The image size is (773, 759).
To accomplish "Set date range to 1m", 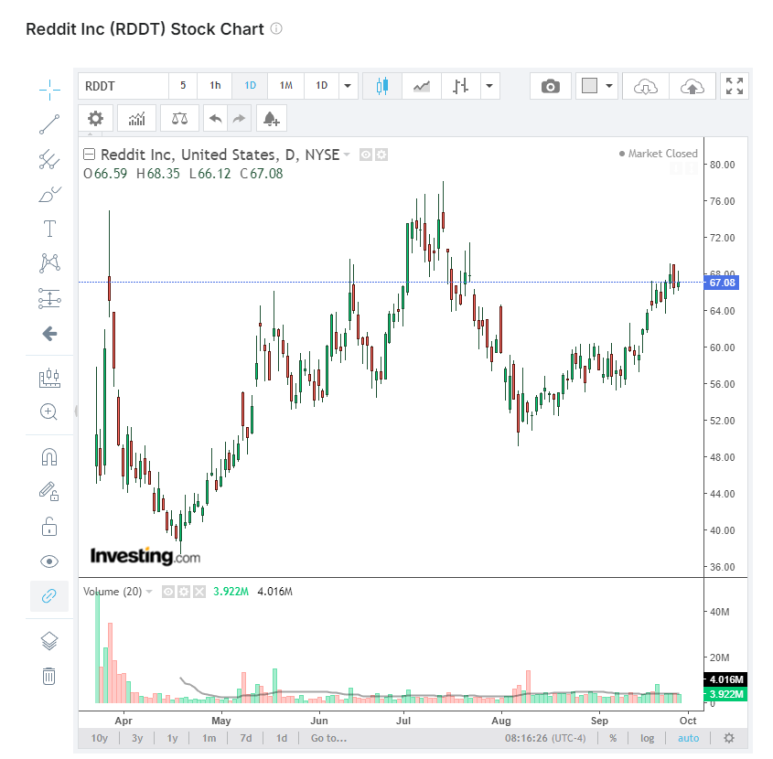I will click(x=209, y=738).
